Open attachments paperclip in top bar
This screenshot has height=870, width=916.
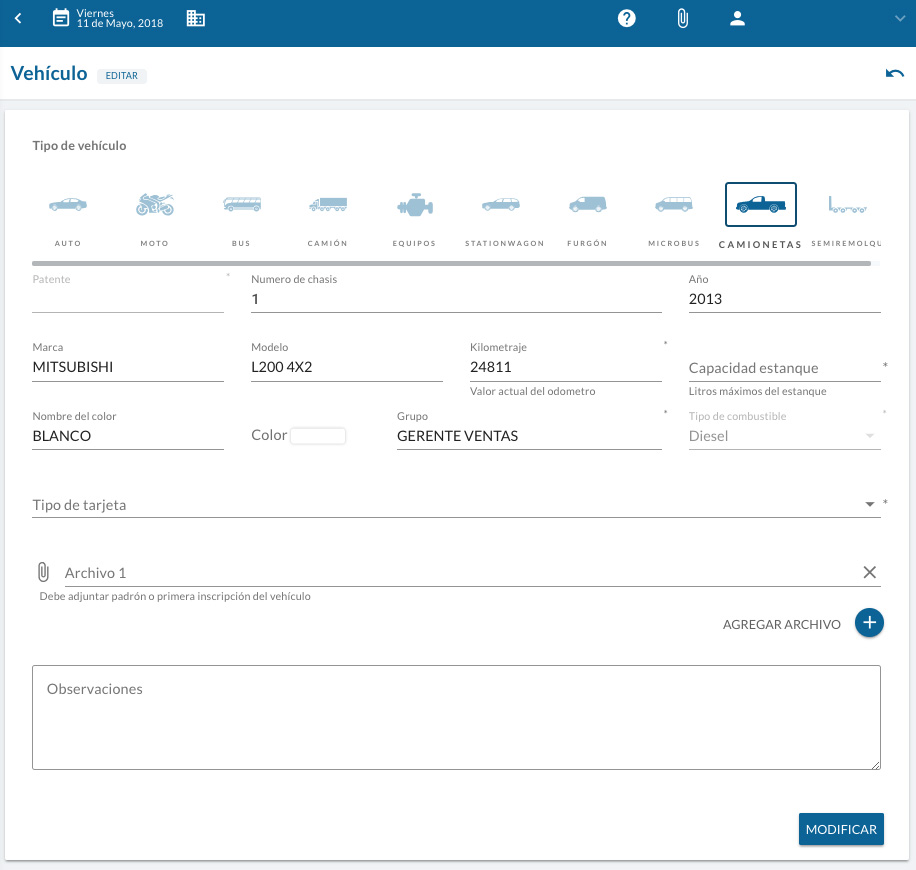(x=682, y=19)
